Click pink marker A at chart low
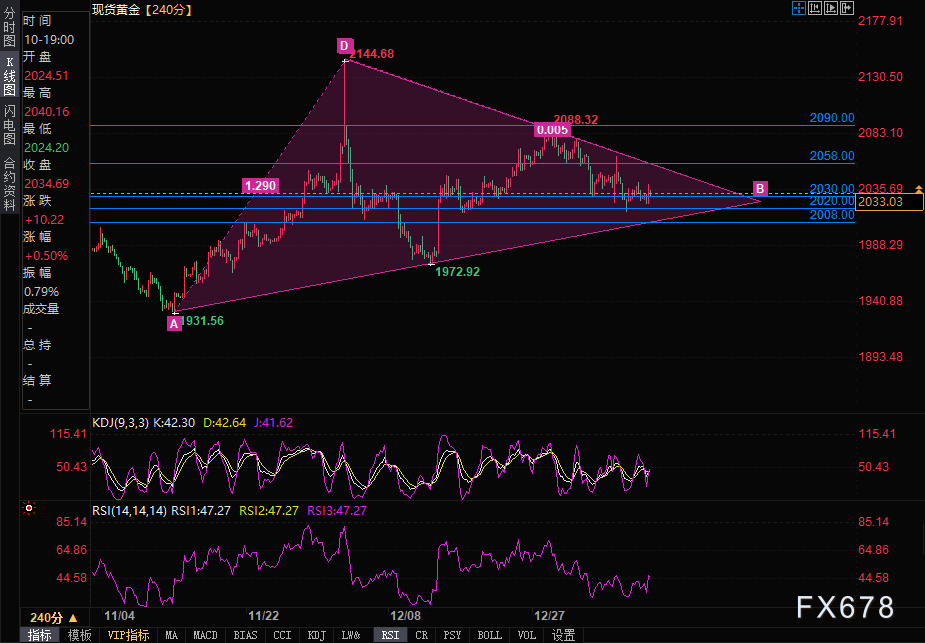The width and height of the screenshot is (925, 643). click(x=174, y=323)
